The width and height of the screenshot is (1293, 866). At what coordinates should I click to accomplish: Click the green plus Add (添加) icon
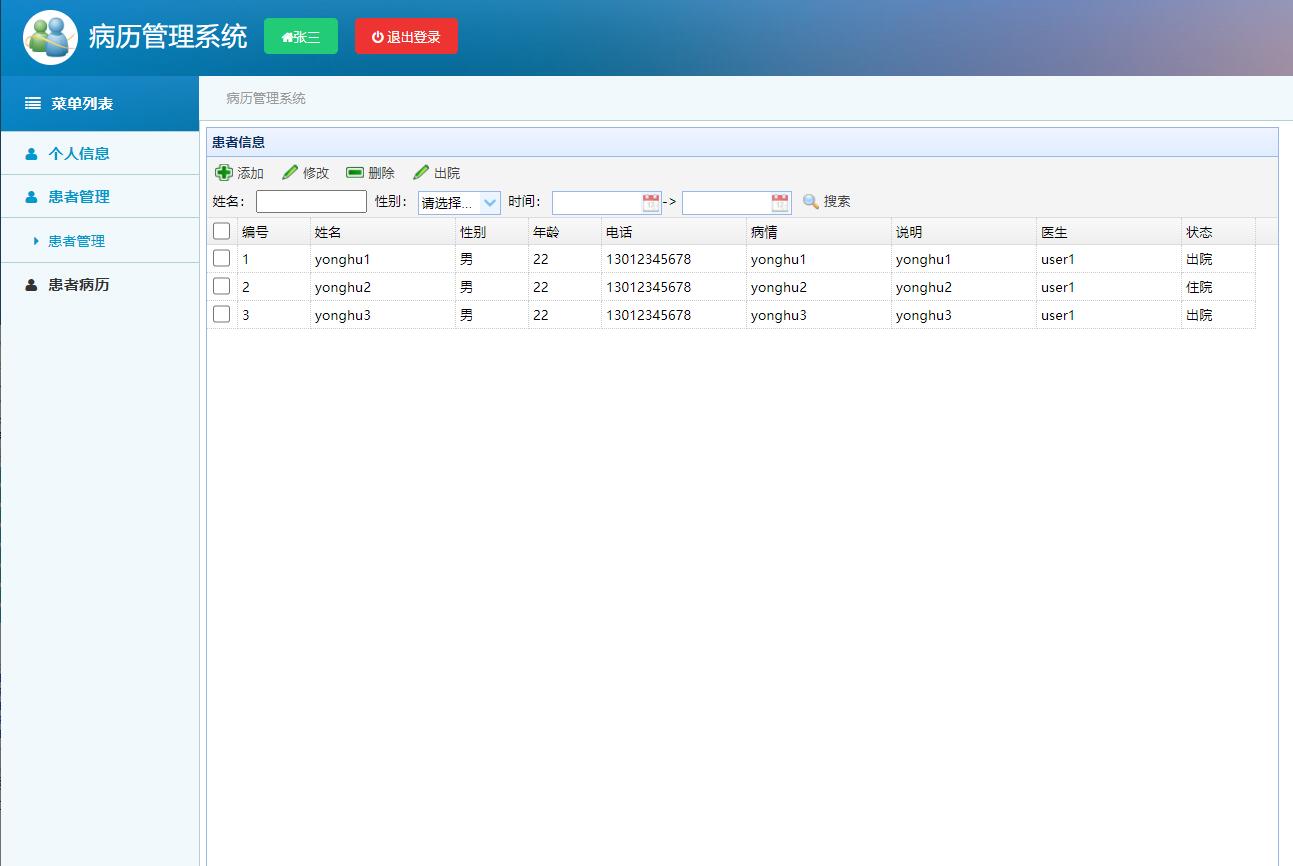224,173
